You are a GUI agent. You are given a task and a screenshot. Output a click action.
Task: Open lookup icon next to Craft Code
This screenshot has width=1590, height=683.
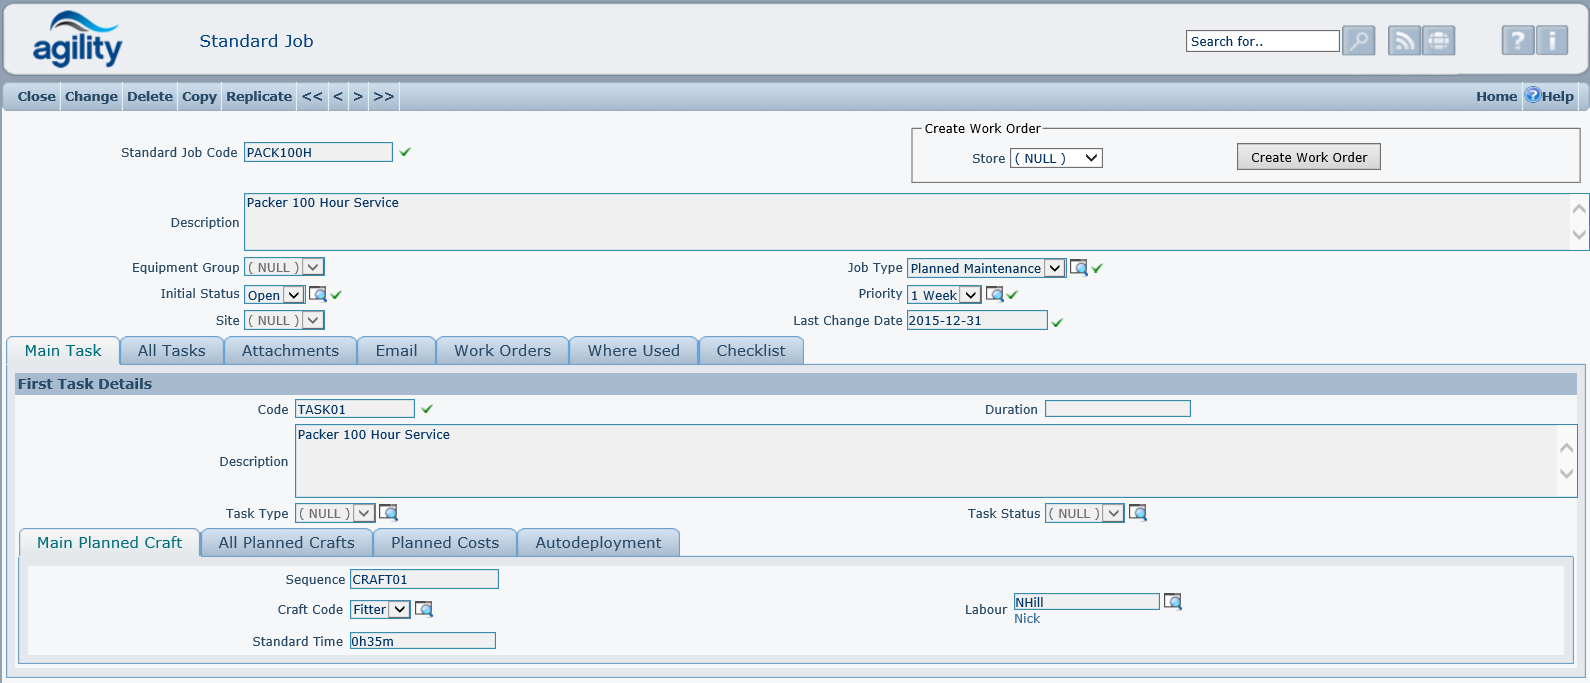[424, 609]
